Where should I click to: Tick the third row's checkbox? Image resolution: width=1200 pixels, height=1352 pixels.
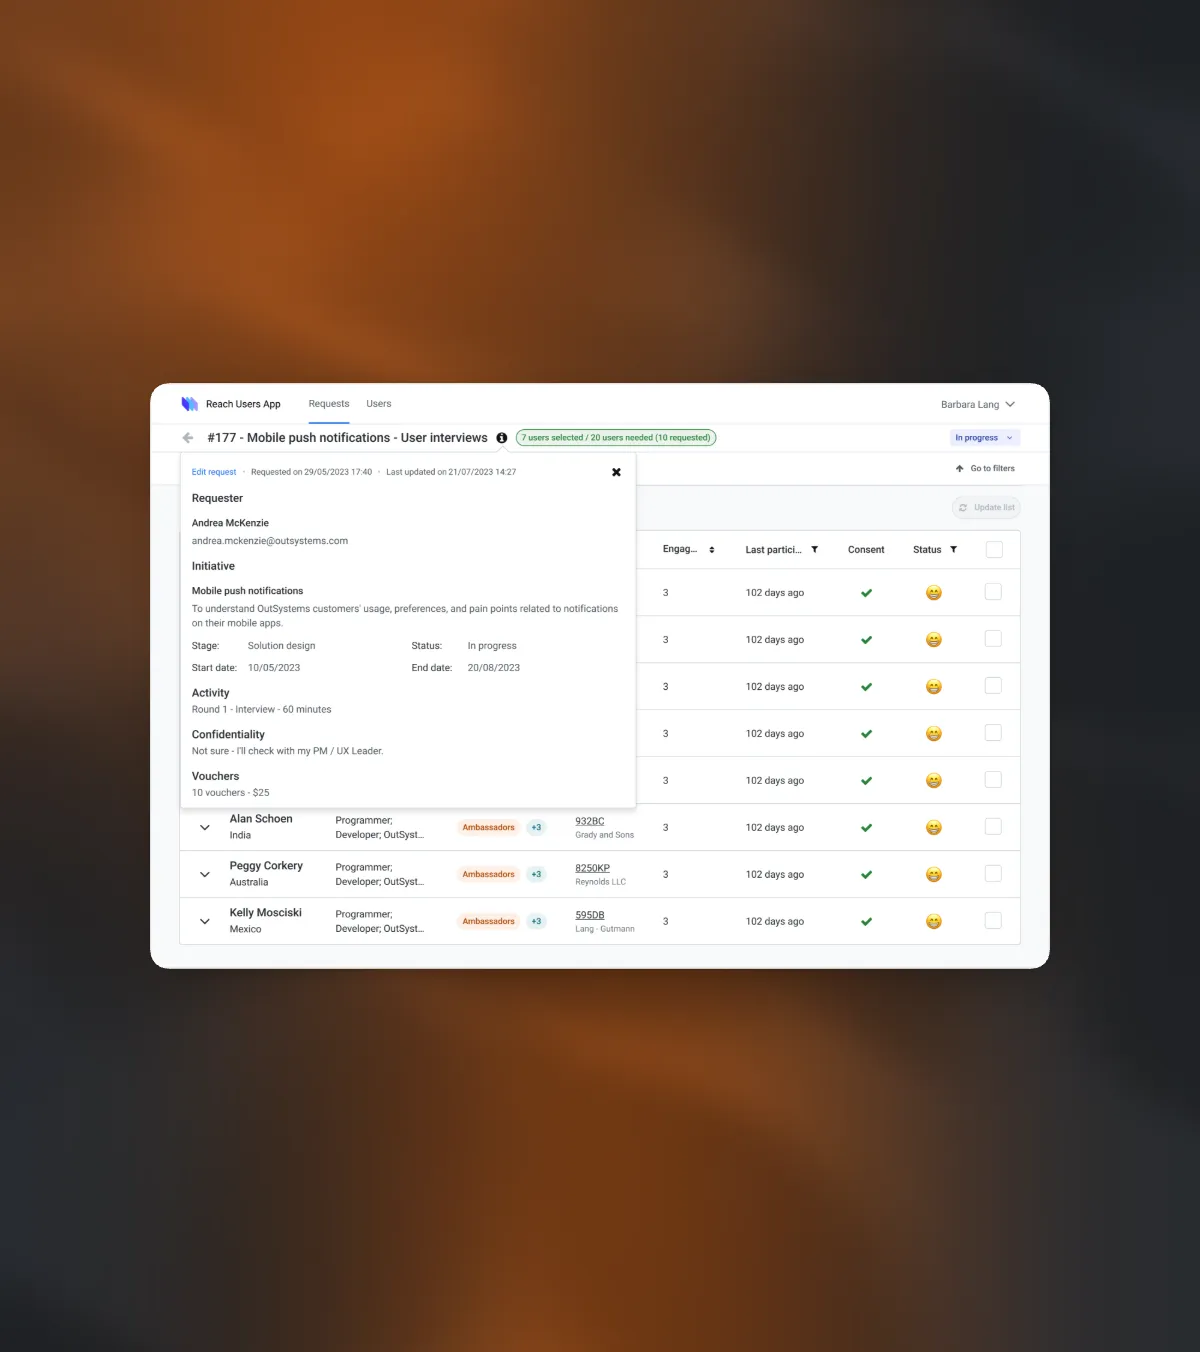point(993,686)
